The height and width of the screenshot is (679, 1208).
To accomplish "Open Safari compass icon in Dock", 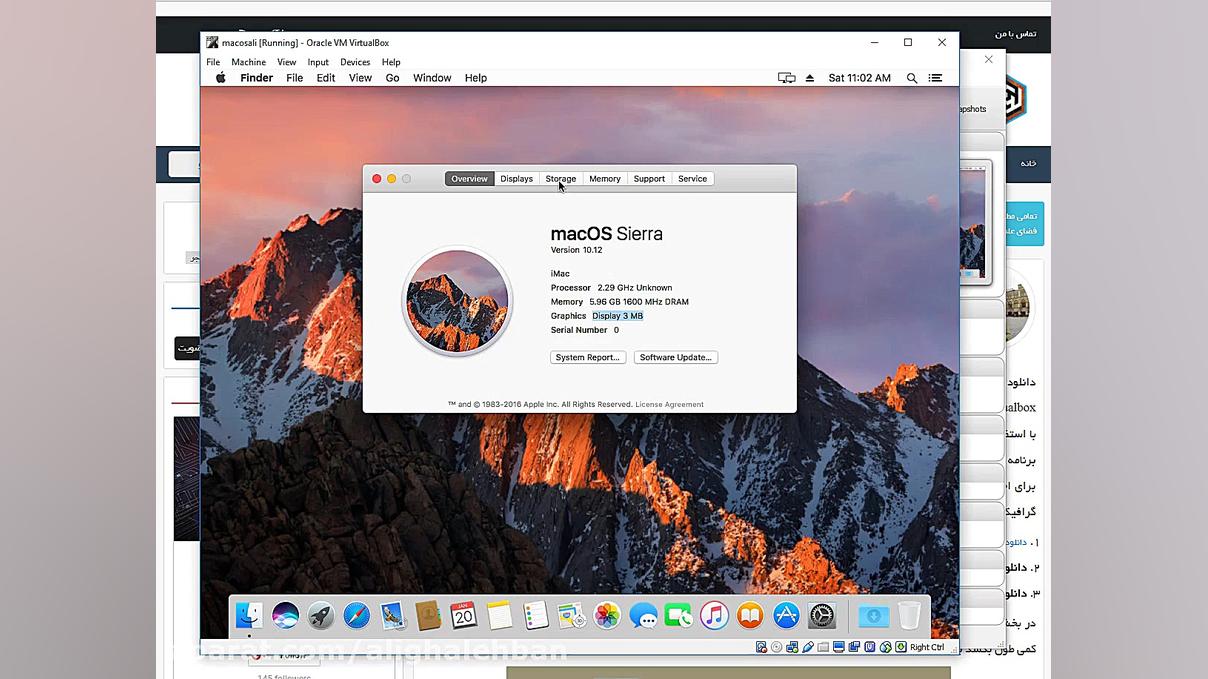I will pyautogui.click(x=356, y=615).
